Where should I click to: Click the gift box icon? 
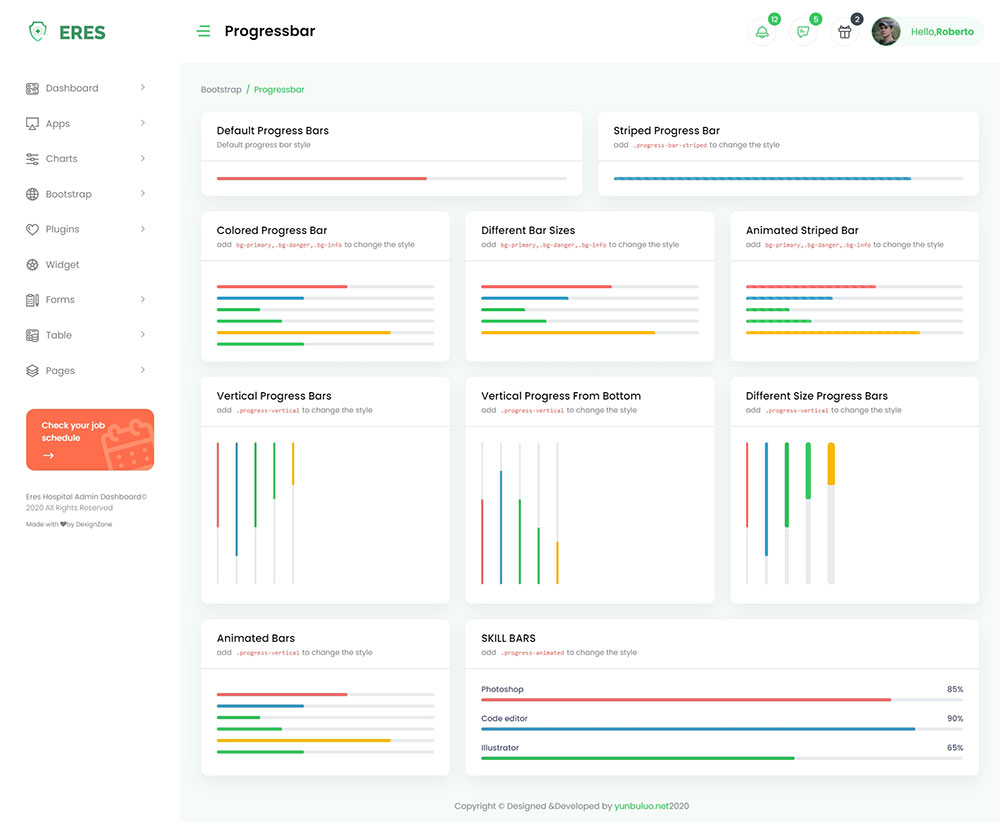click(844, 32)
